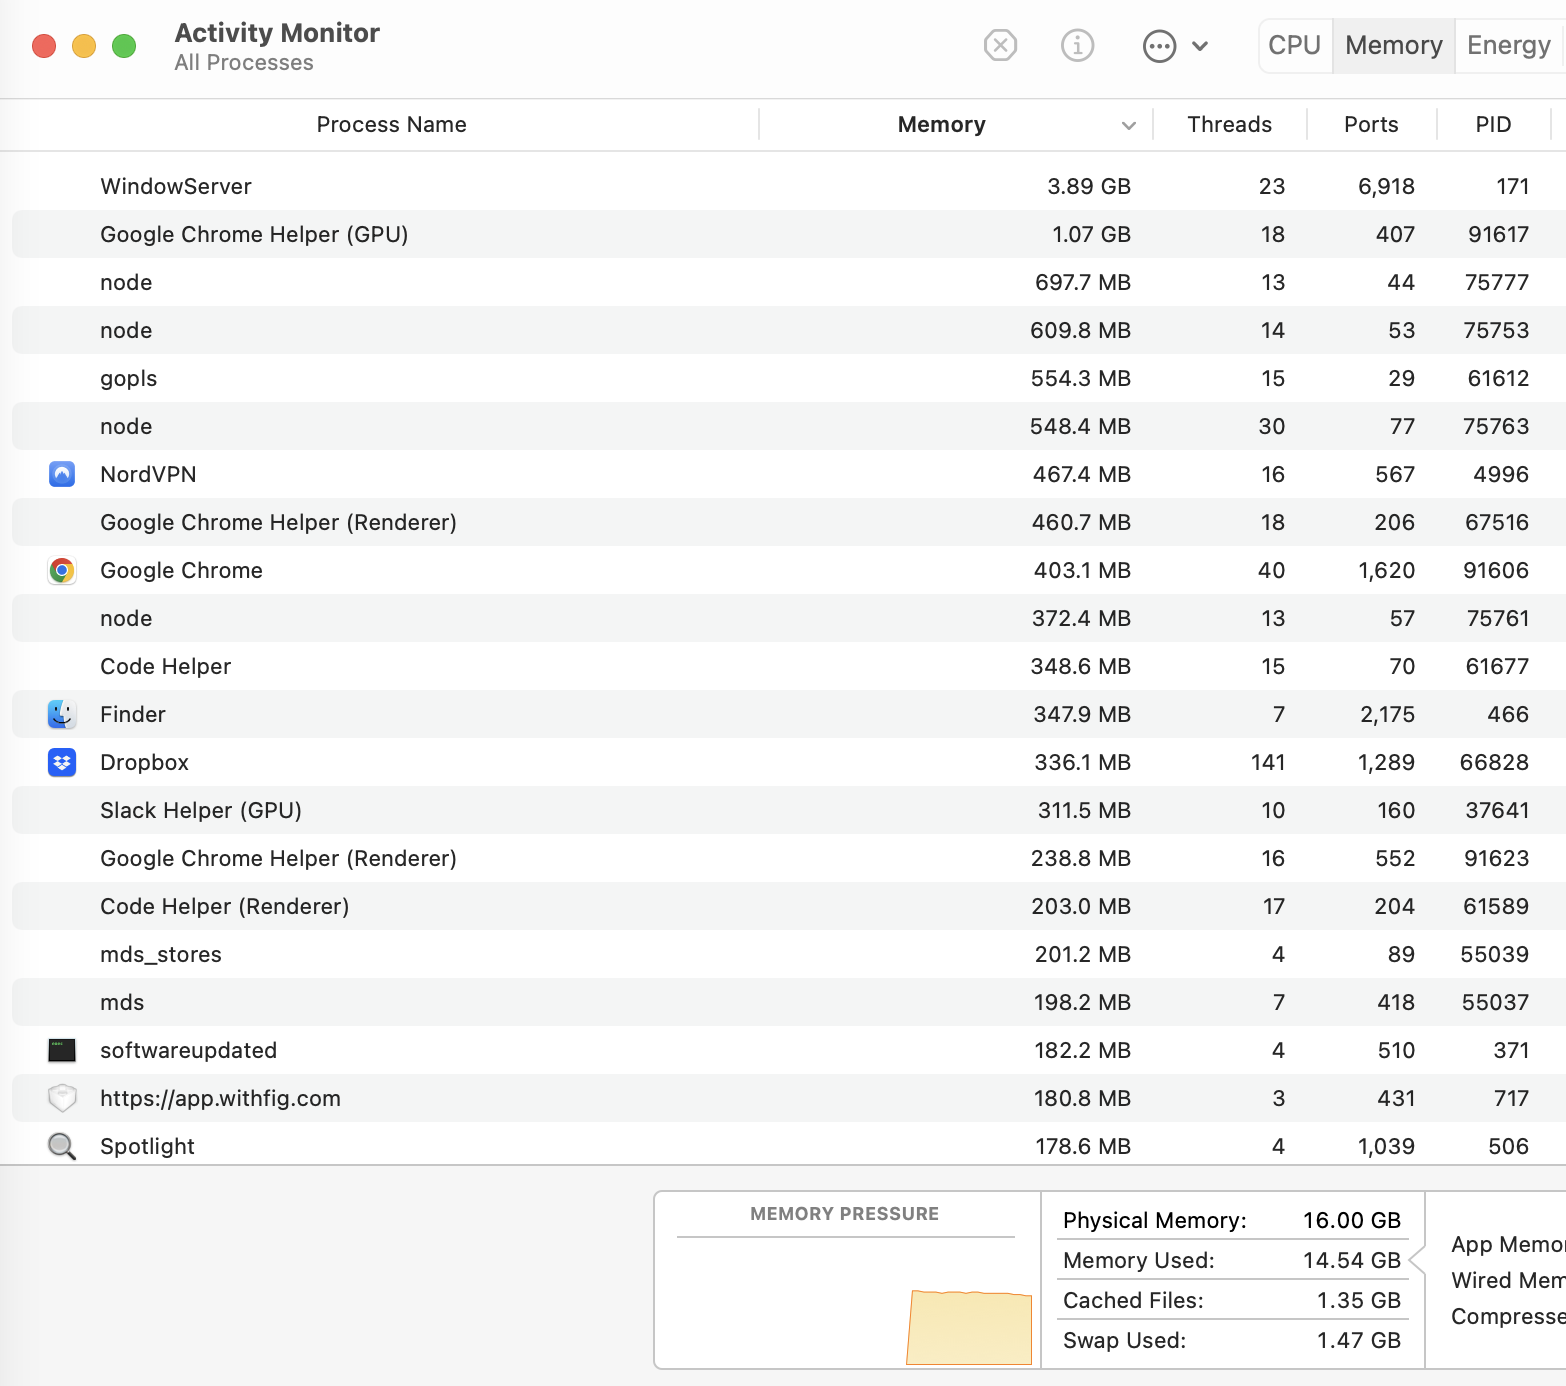Switch to the CPU tab
Image resolution: width=1566 pixels, height=1386 pixels.
[x=1294, y=46]
